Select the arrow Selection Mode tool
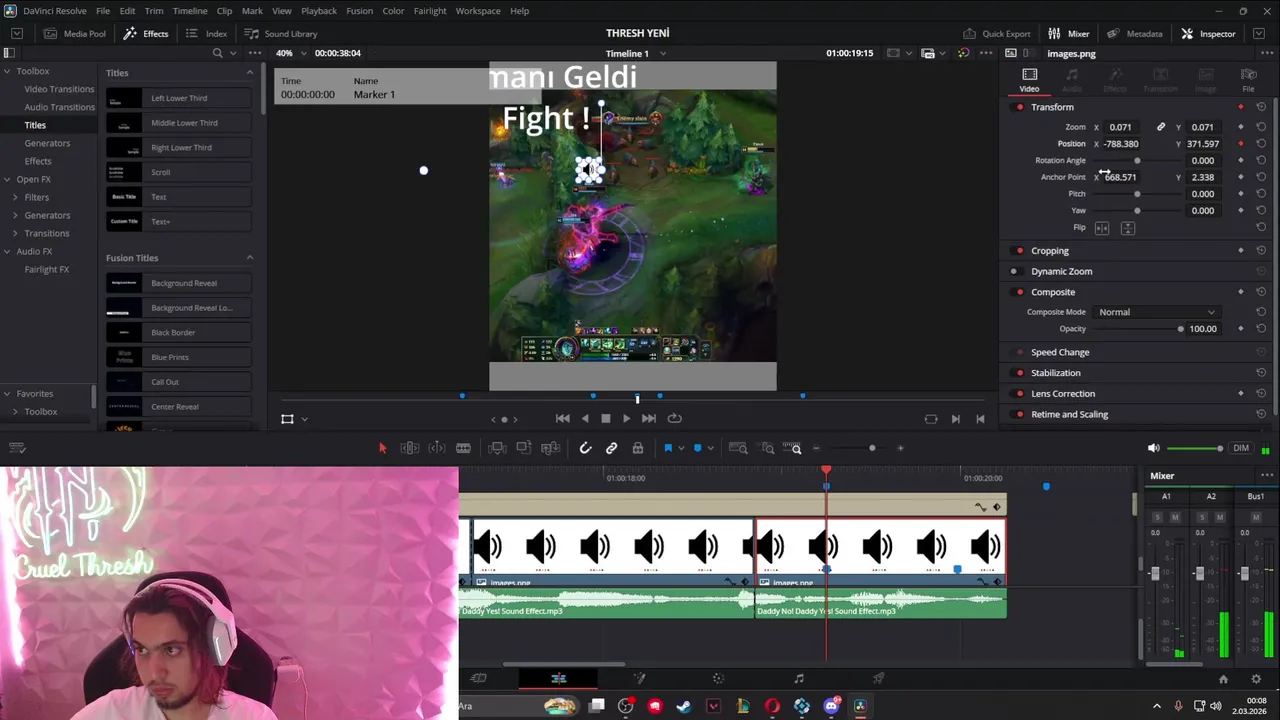Viewport: 1280px width, 720px height. click(x=382, y=448)
